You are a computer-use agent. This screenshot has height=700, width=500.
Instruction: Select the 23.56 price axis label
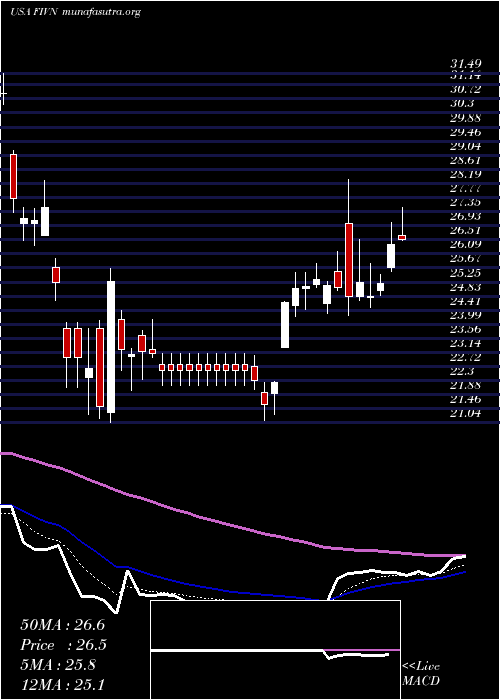[466, 329]
